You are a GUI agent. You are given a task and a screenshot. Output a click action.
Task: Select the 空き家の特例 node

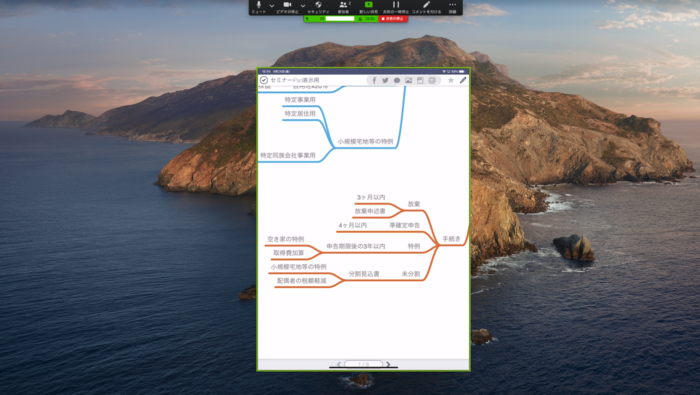[x=286, y=239]
